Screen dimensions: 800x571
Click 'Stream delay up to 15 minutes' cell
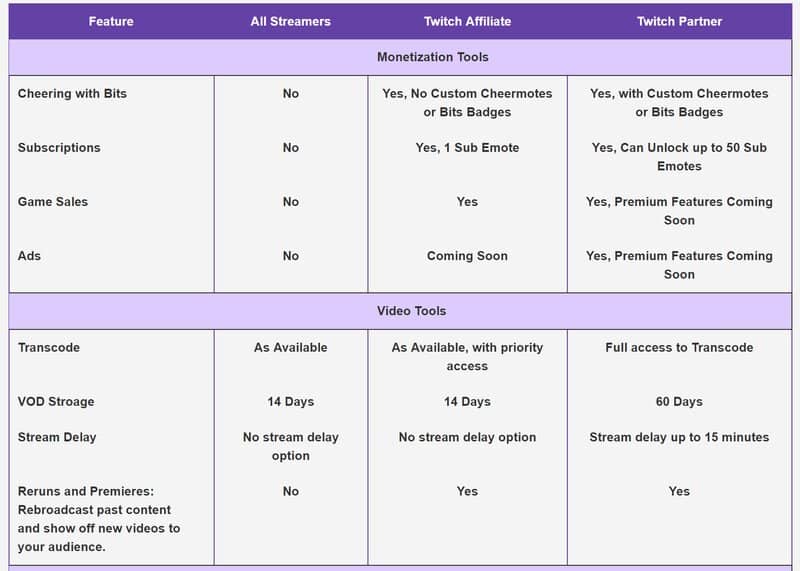pyautogui.click(x=679, y=437)
